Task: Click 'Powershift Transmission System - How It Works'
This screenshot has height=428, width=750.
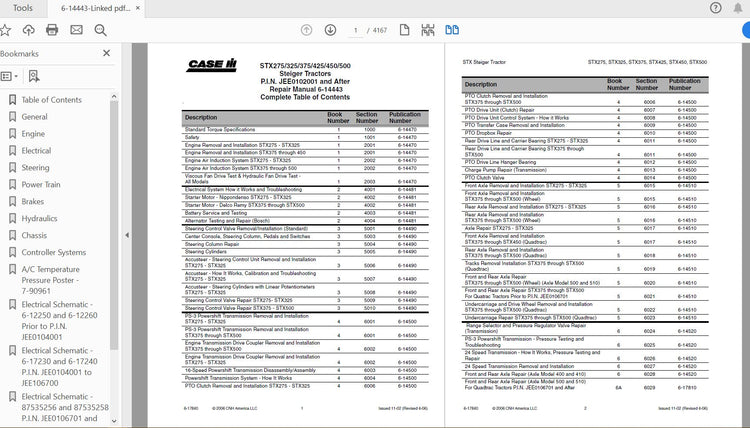Action: (238, 378)
